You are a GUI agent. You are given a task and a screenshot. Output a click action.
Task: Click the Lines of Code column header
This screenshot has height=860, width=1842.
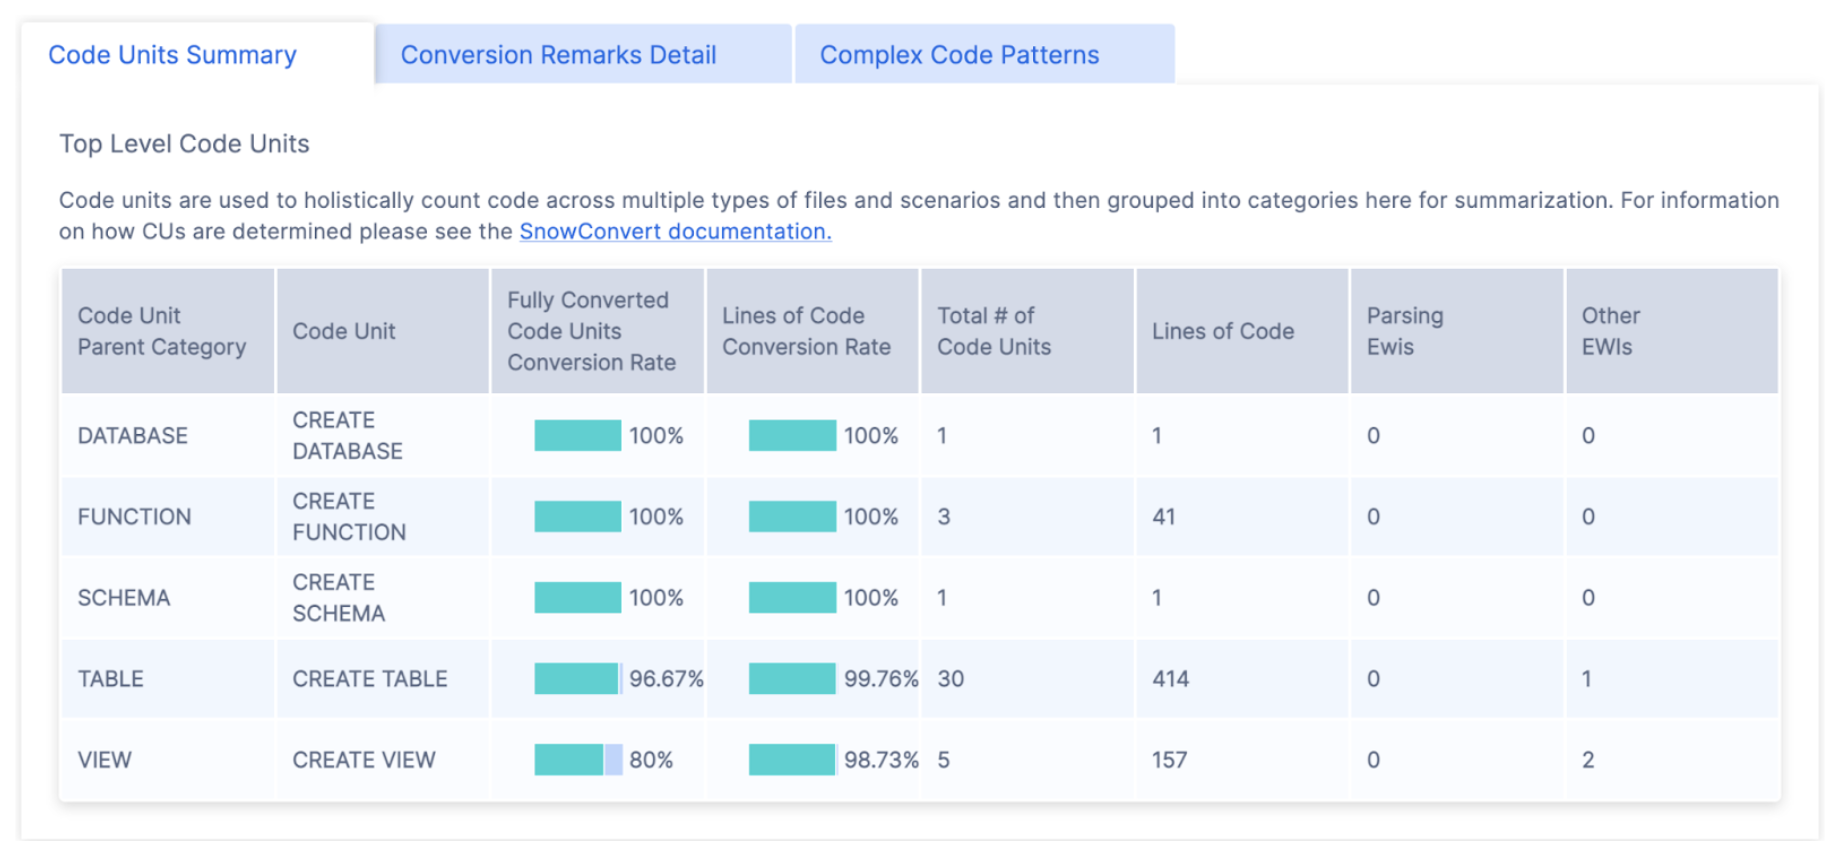(1222, 331)
